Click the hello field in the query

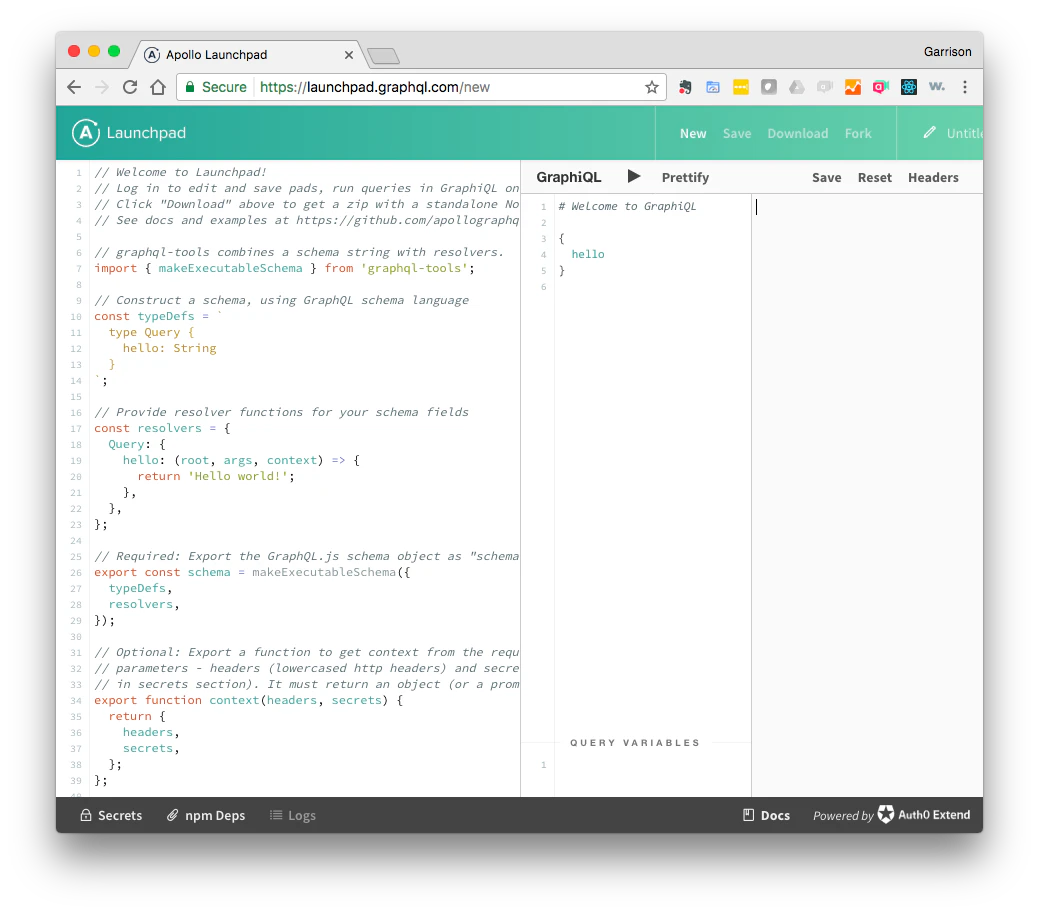pyautogui.click(x=588, y=254)
